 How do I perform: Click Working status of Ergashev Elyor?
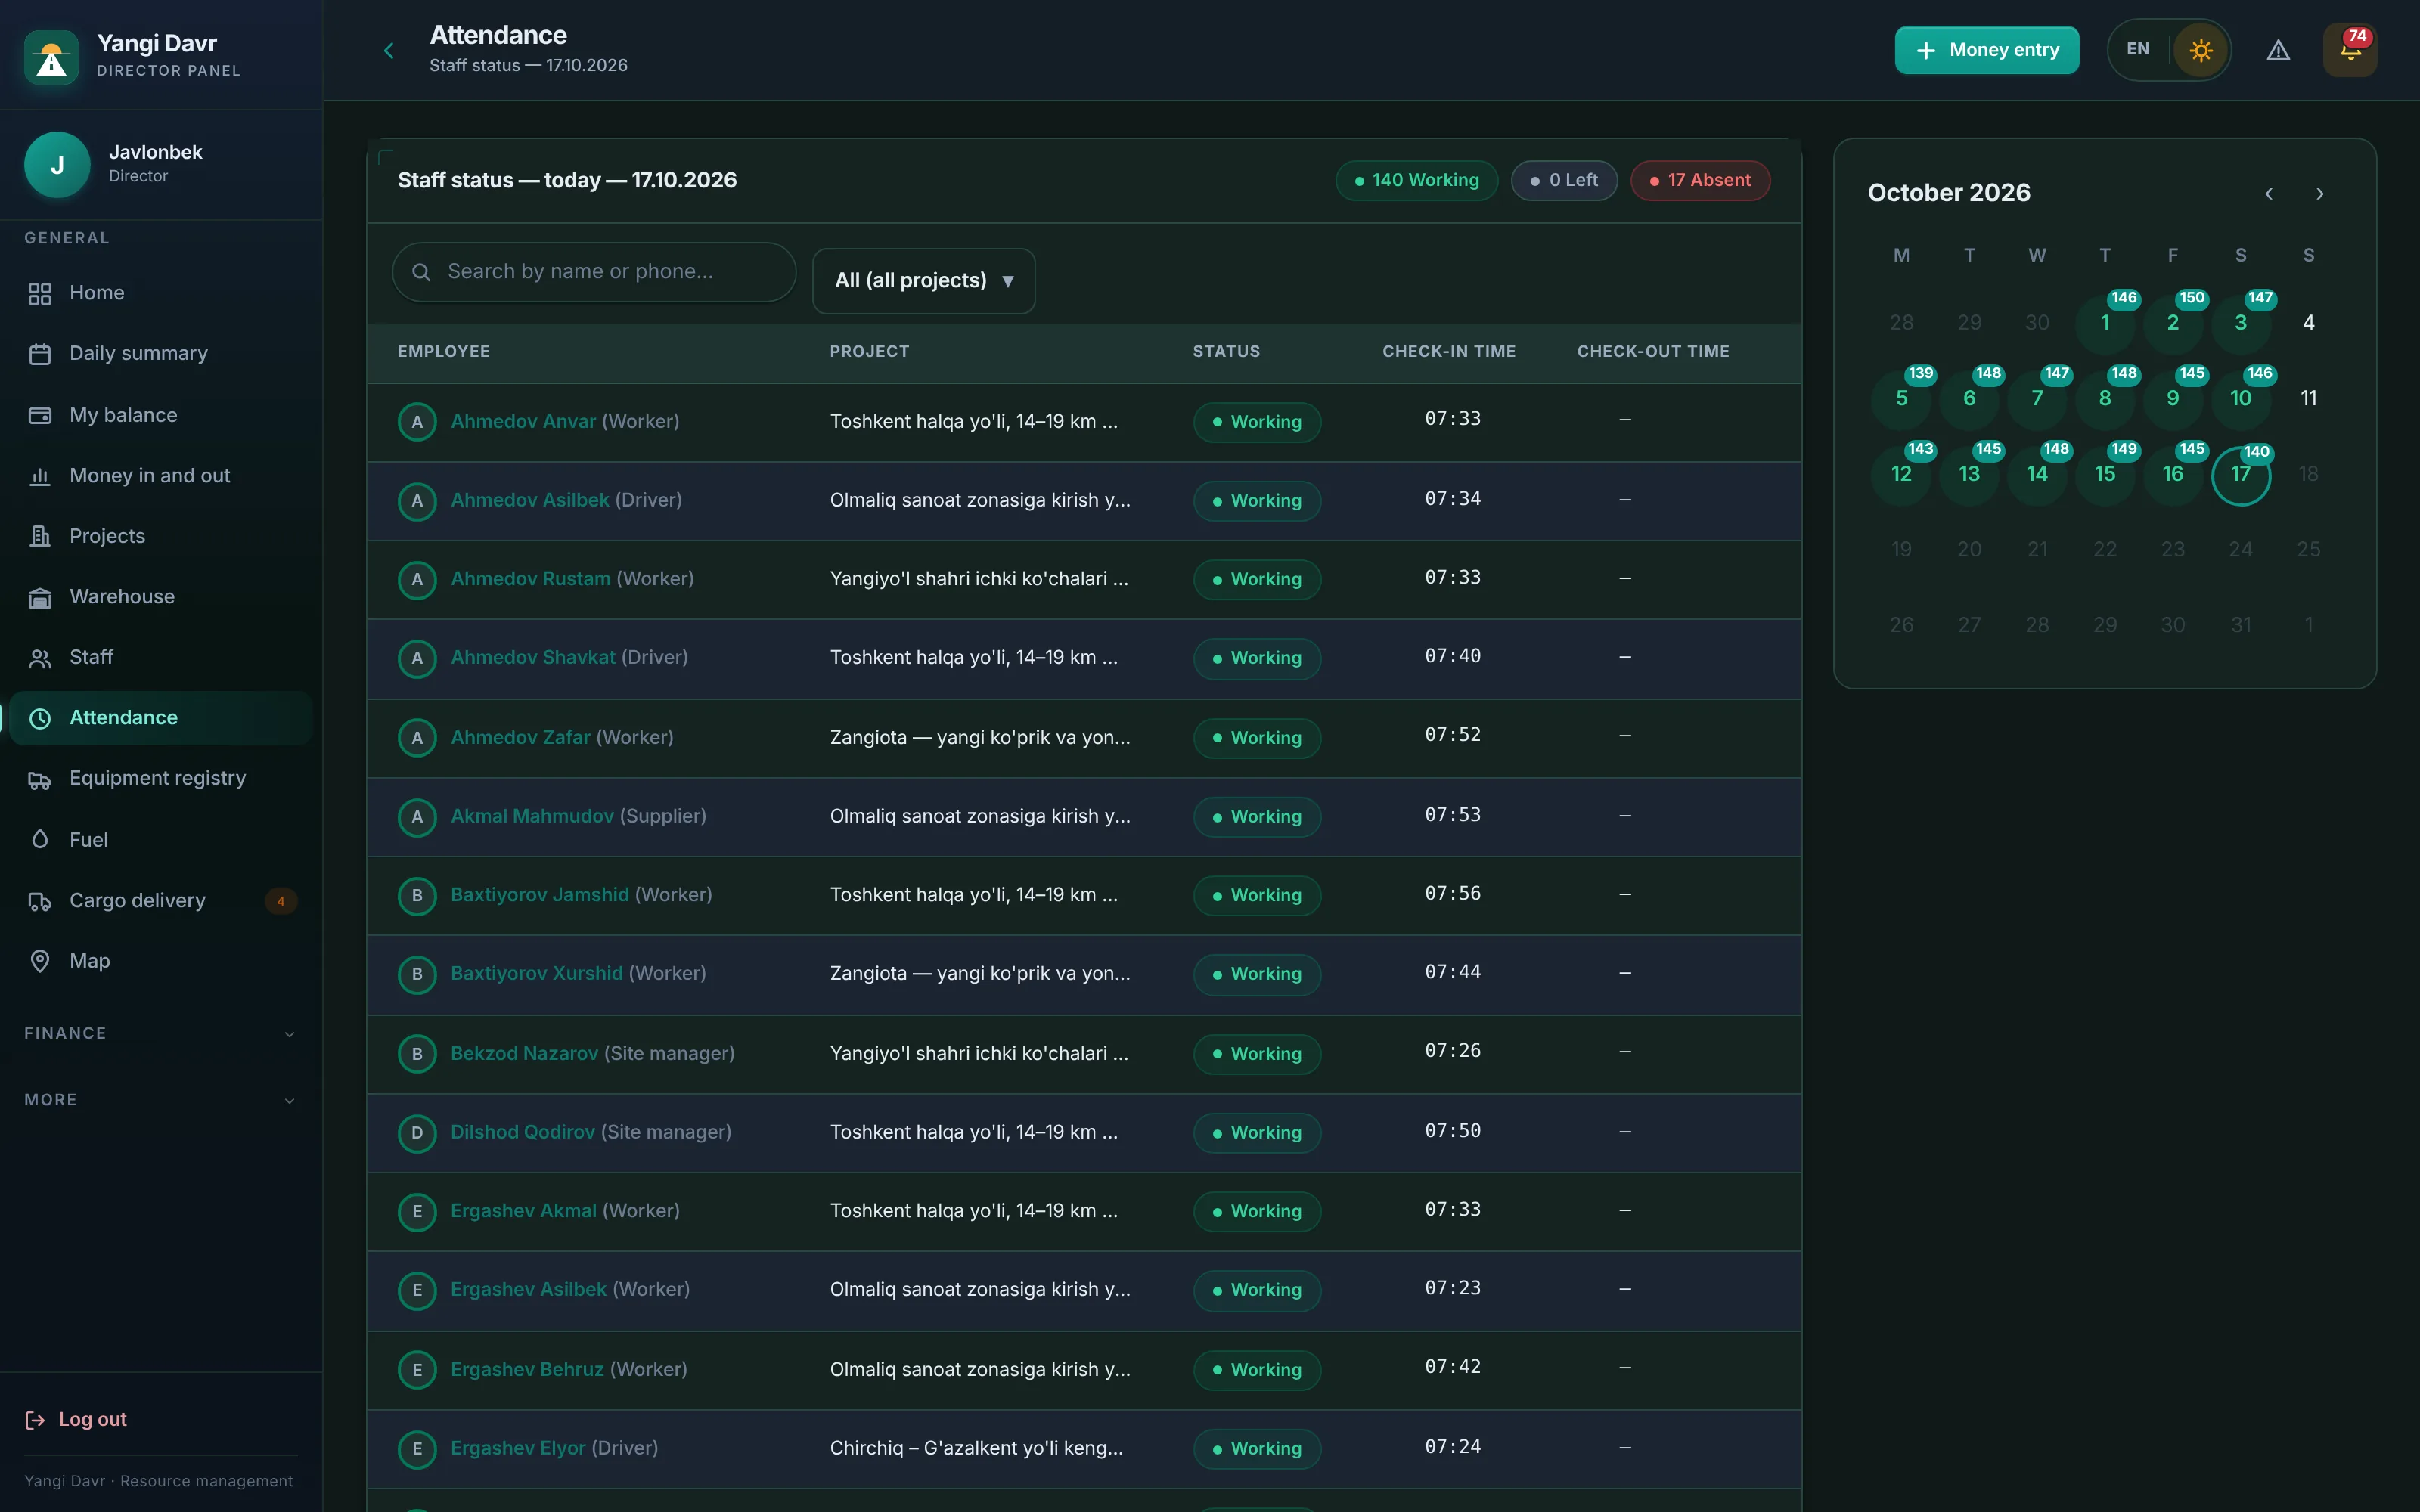click(1257, 1449)
